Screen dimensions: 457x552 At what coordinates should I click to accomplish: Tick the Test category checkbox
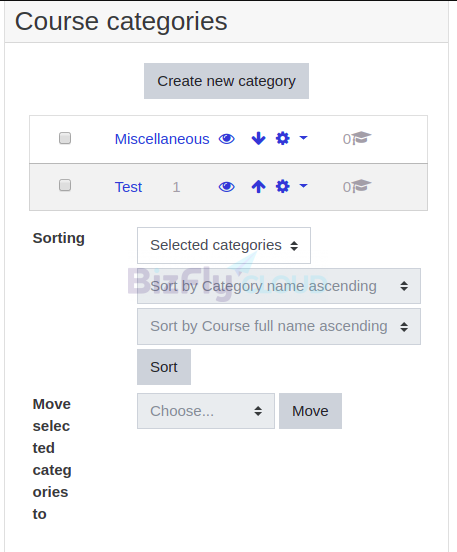point(65,185)
